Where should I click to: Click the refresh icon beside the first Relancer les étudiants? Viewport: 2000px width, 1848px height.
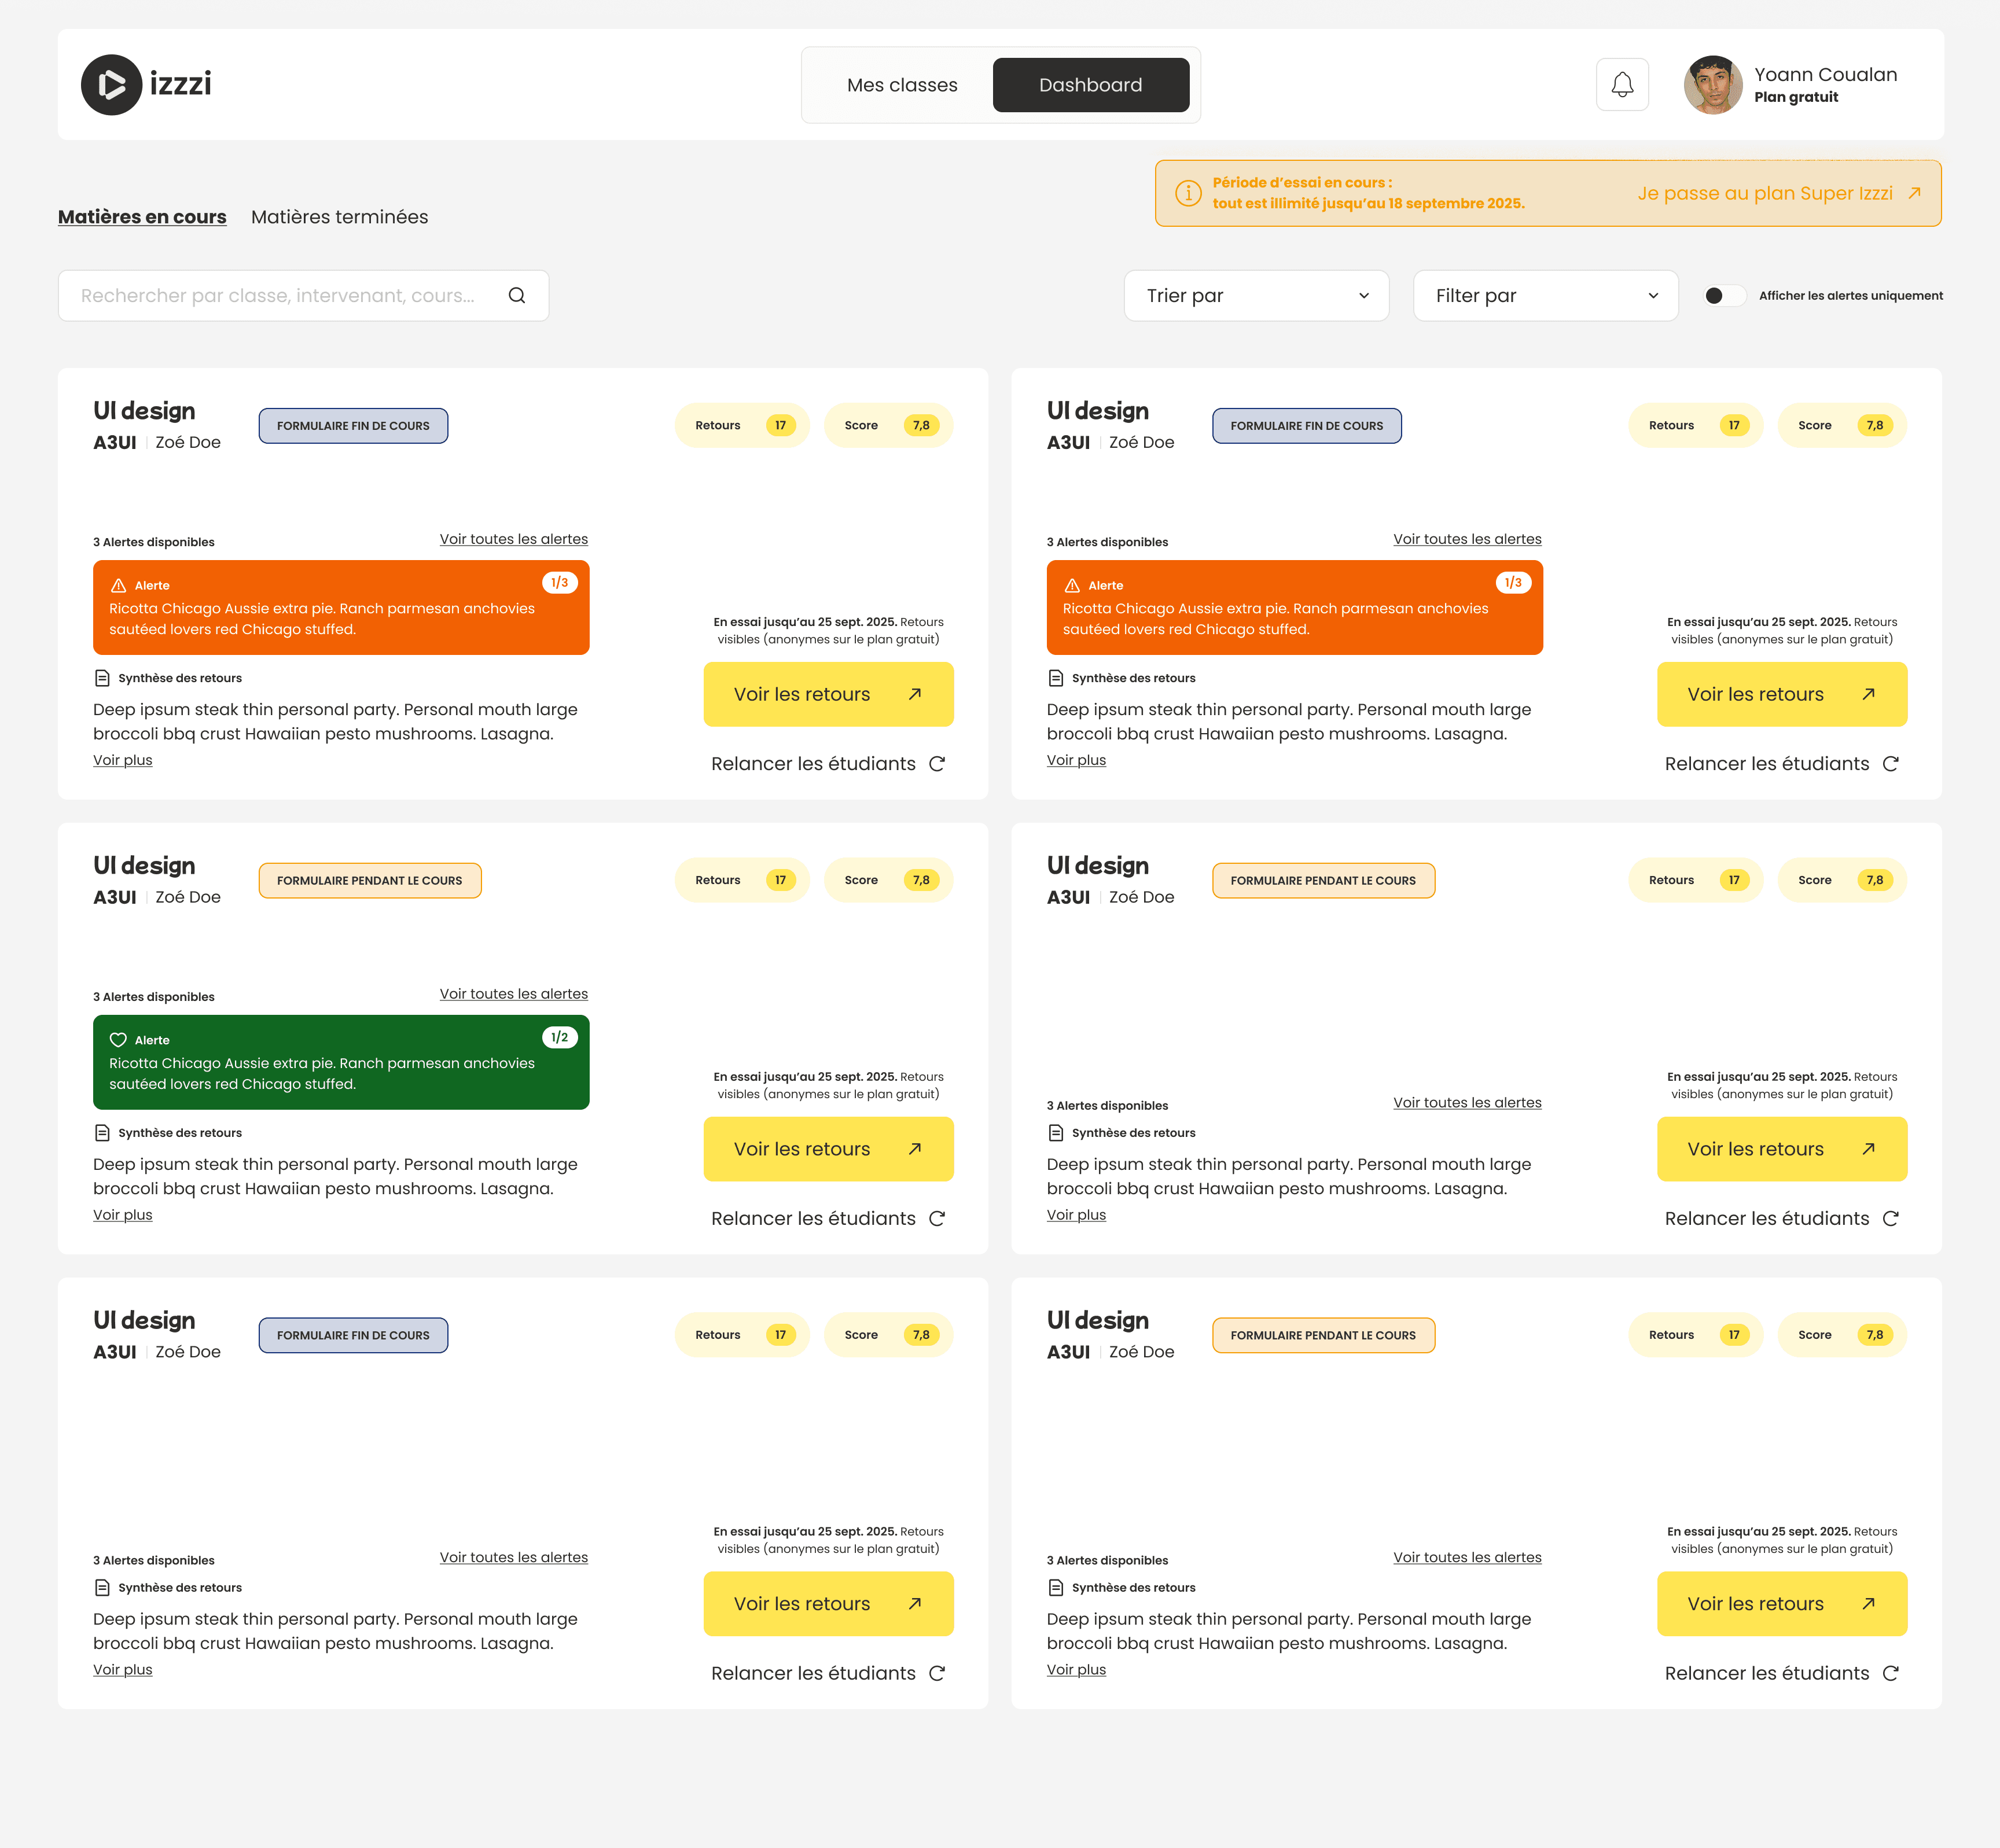(x=937, y=764)
